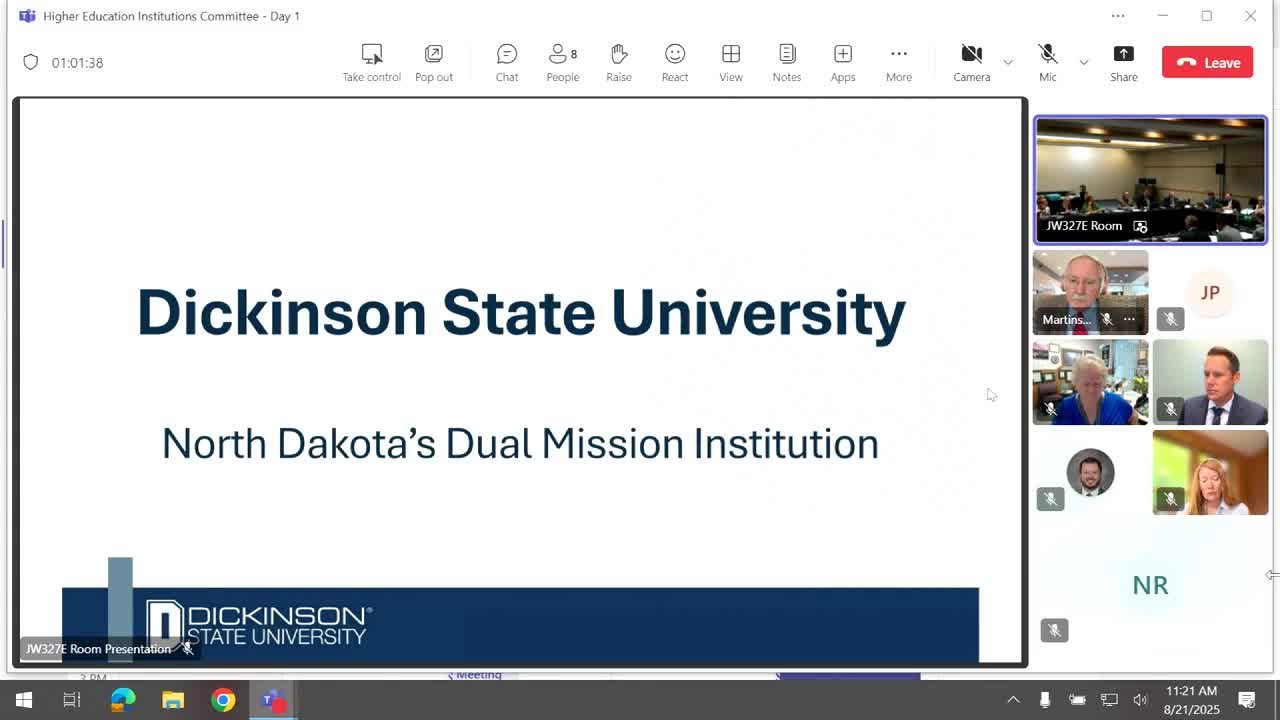Select the woman in blue shirt video tile
Viewport: 1280px width, 720px height.
pyautogui.click(x=1090, y=382)
